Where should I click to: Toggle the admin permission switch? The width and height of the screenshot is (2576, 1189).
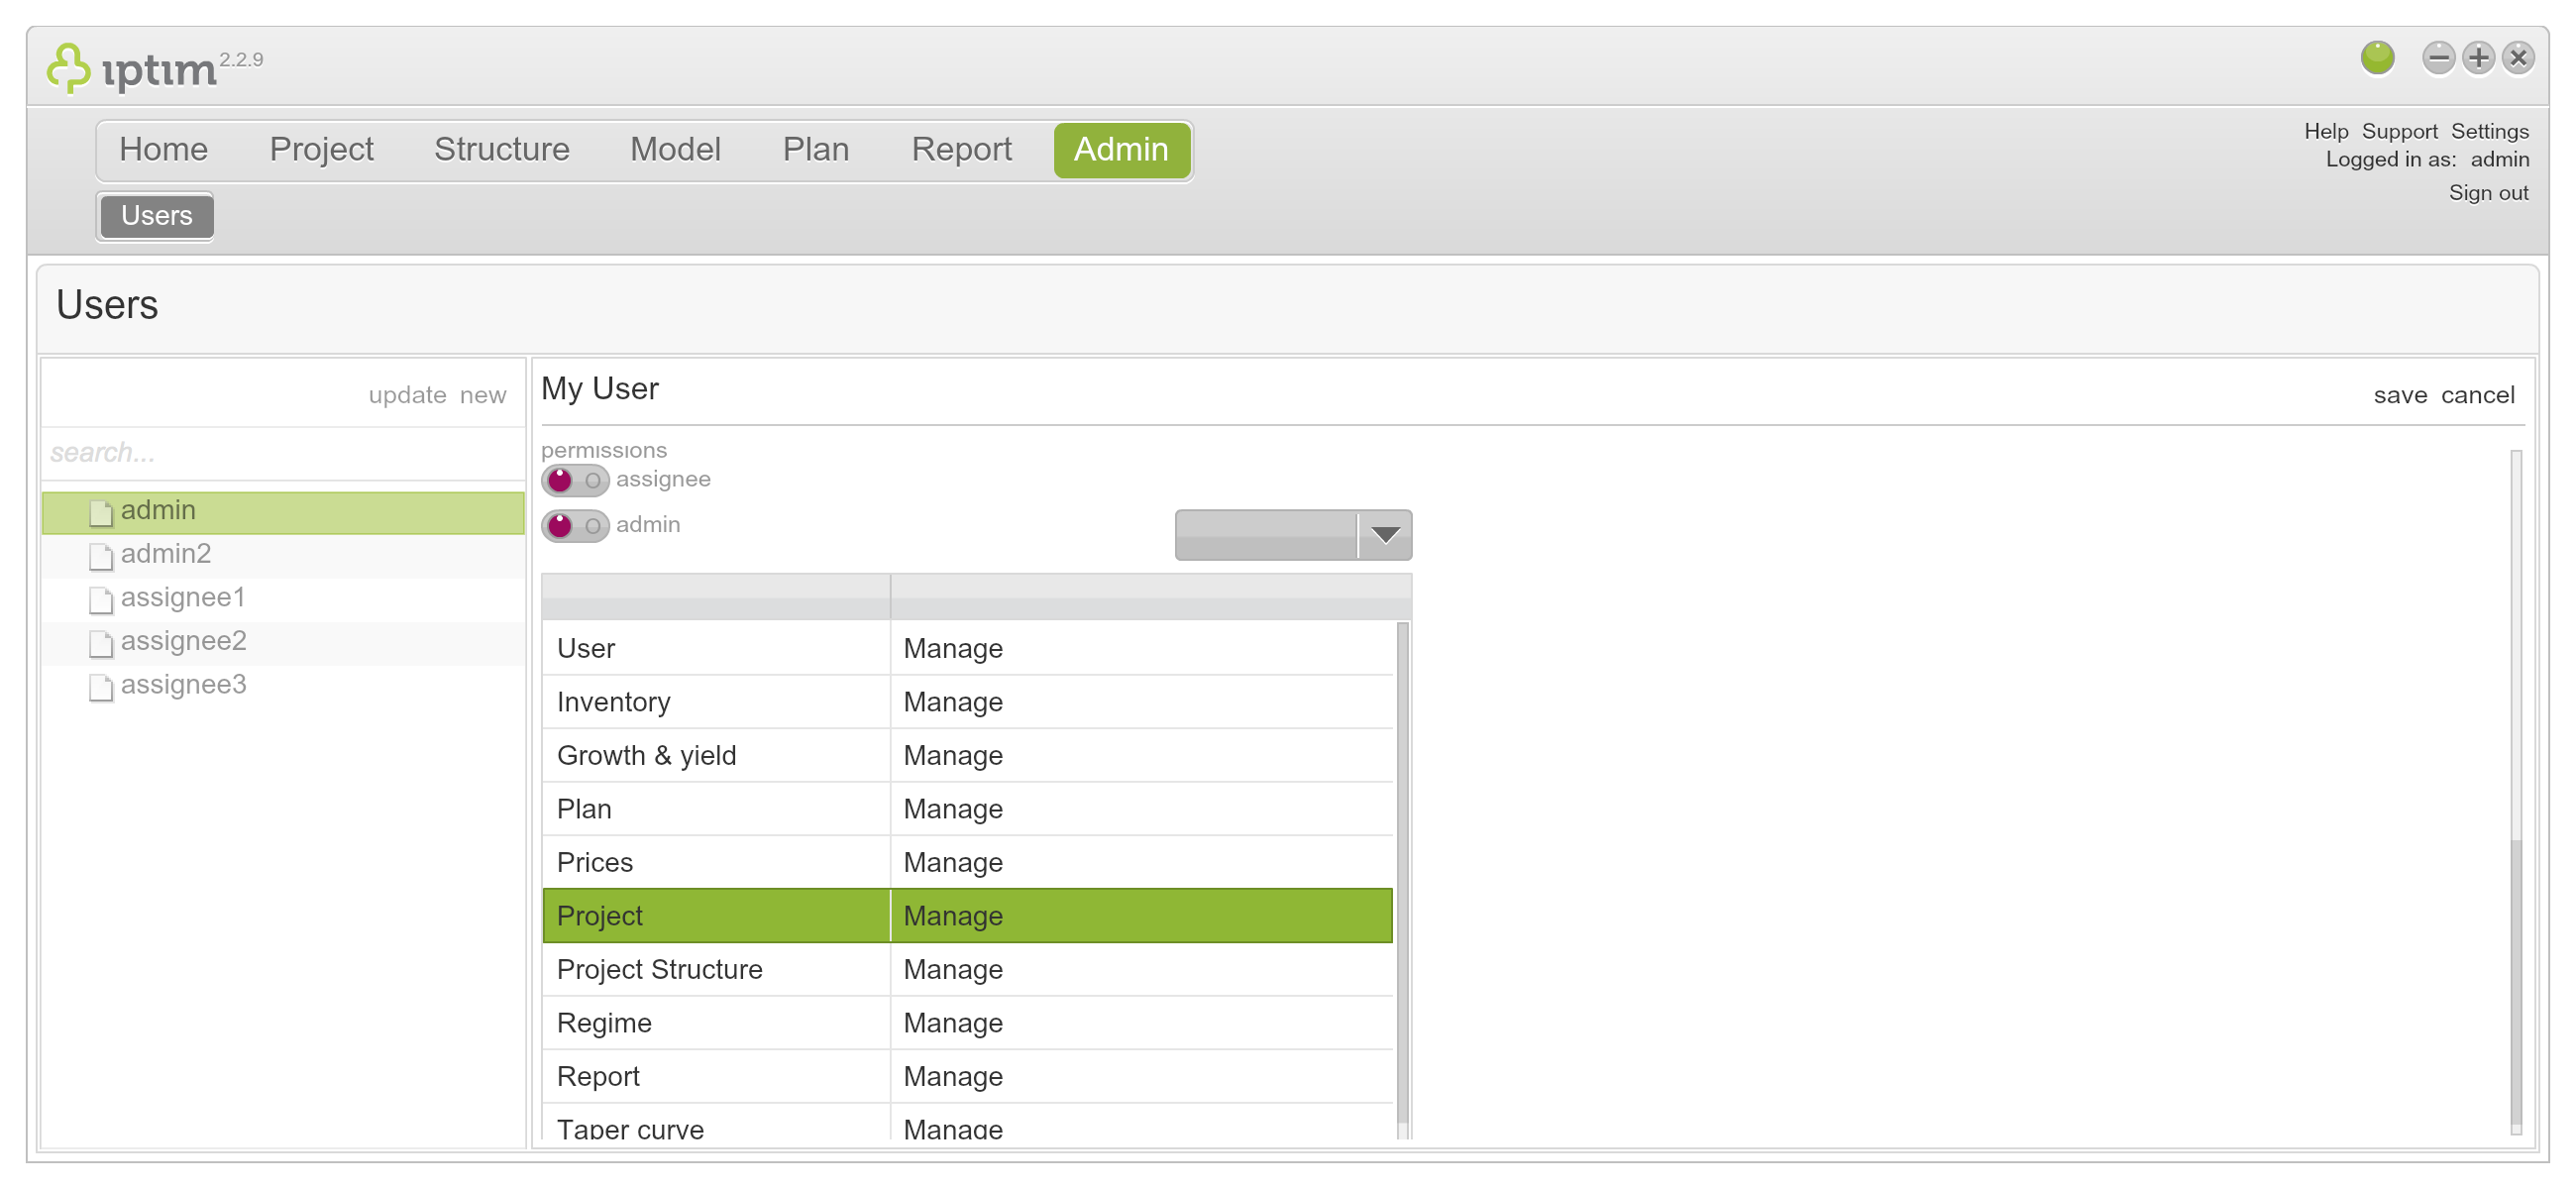pyautogui.click(x=575, y=525)
